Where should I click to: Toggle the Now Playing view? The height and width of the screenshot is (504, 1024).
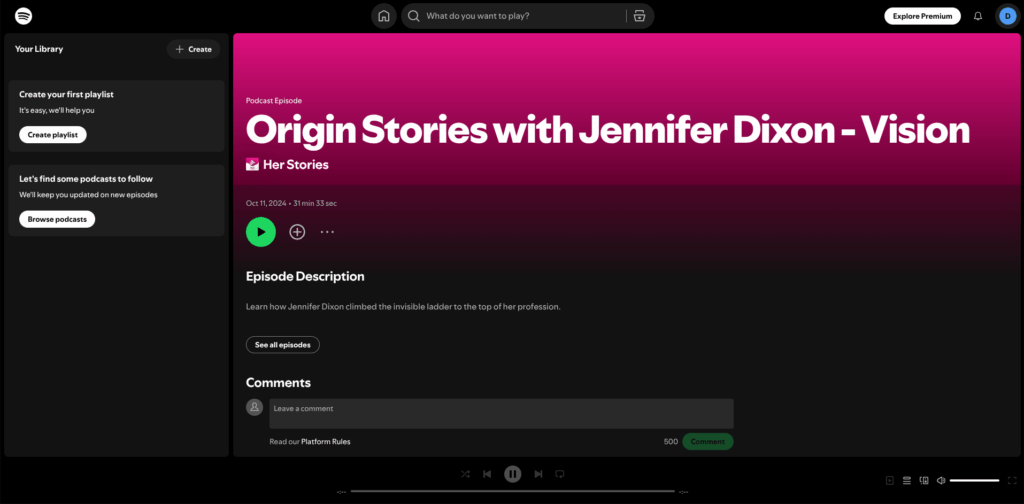click(890, 480)
